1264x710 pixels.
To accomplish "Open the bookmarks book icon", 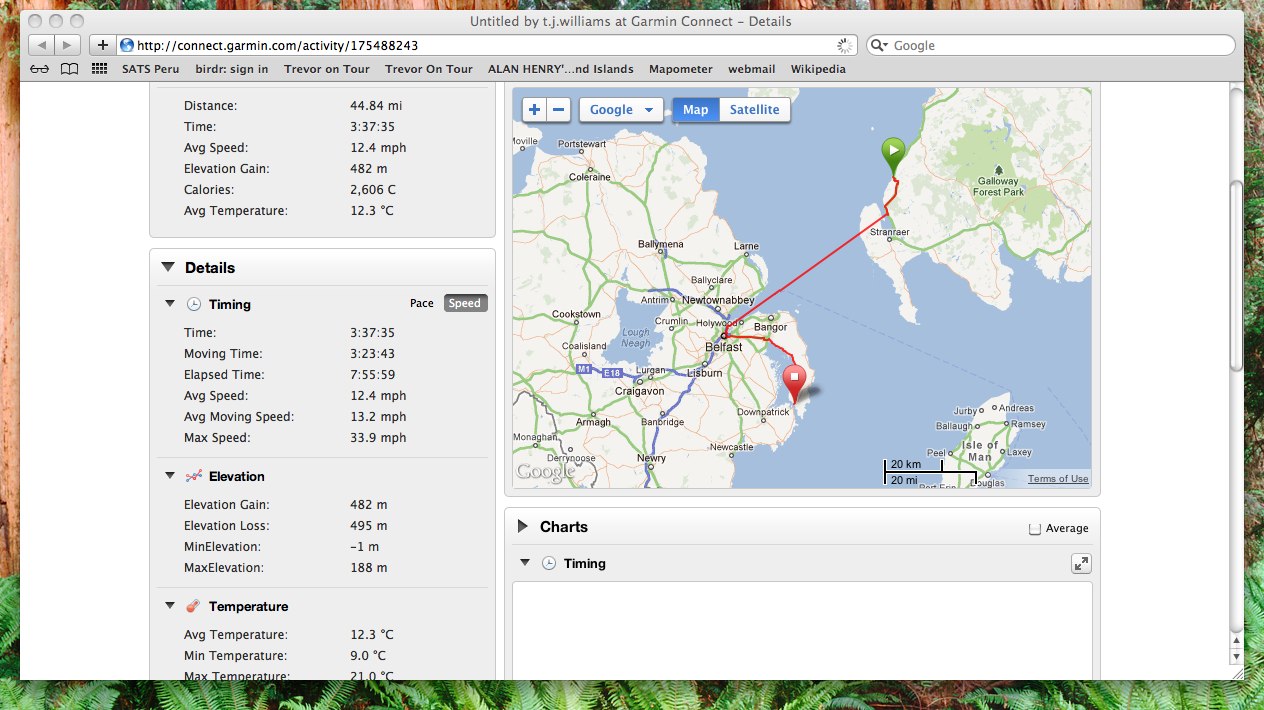I will [x=69, y=69].
